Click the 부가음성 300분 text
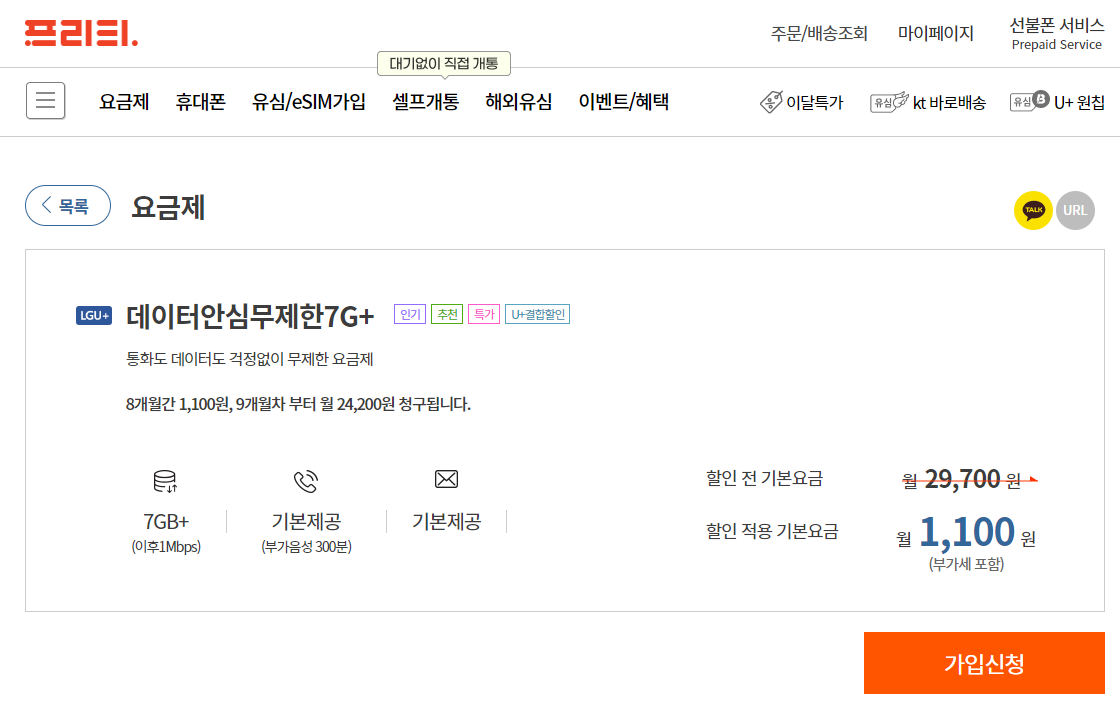This screenshot has width=1120, height=706. pyautogui.click(x=306, y=547)
